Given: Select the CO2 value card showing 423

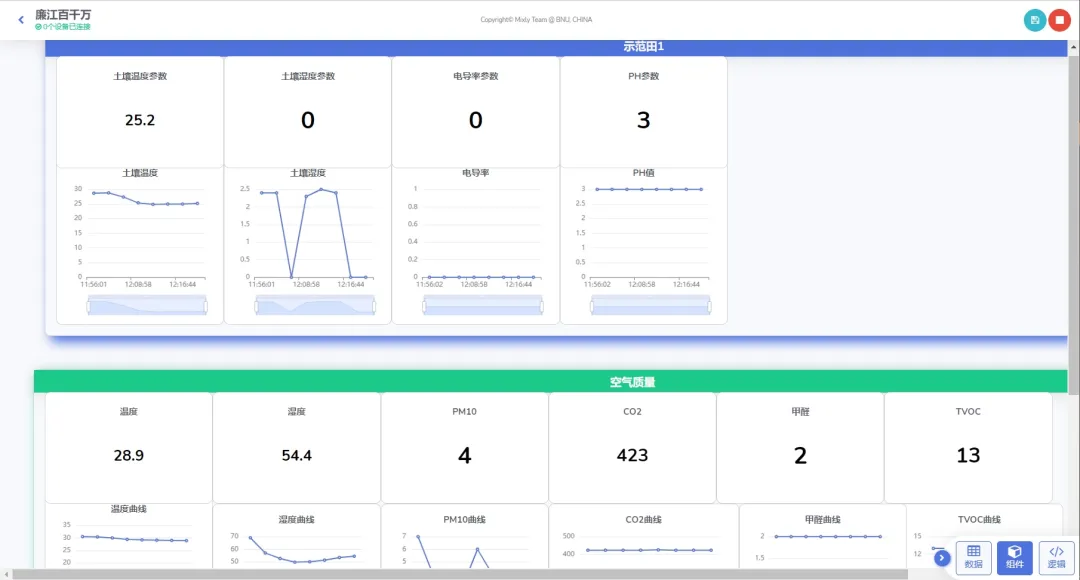Looking at the screenshot, I should pyautogui.click(x=632, y=447).
